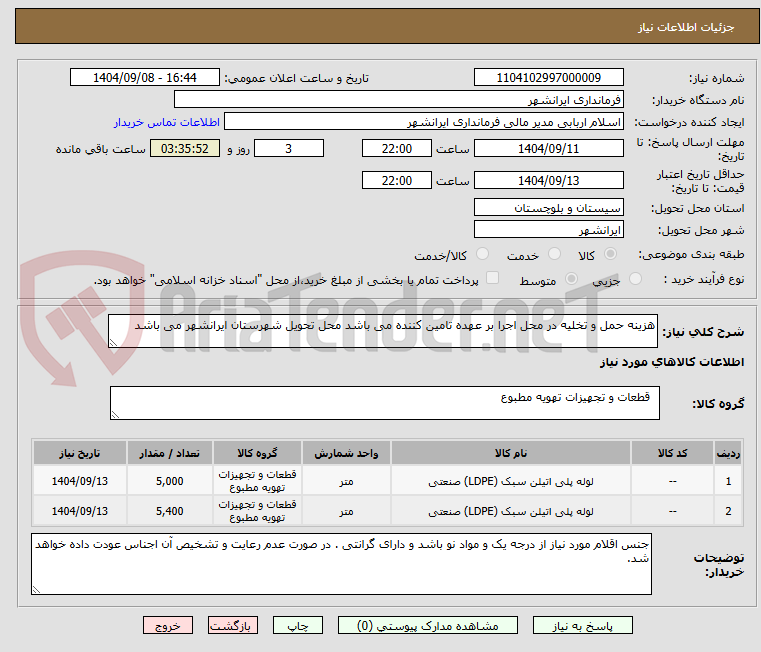Click the اطلاعات کالاهای مورد نیاز heading
The image size is (761, 652).
click(672, 362)
